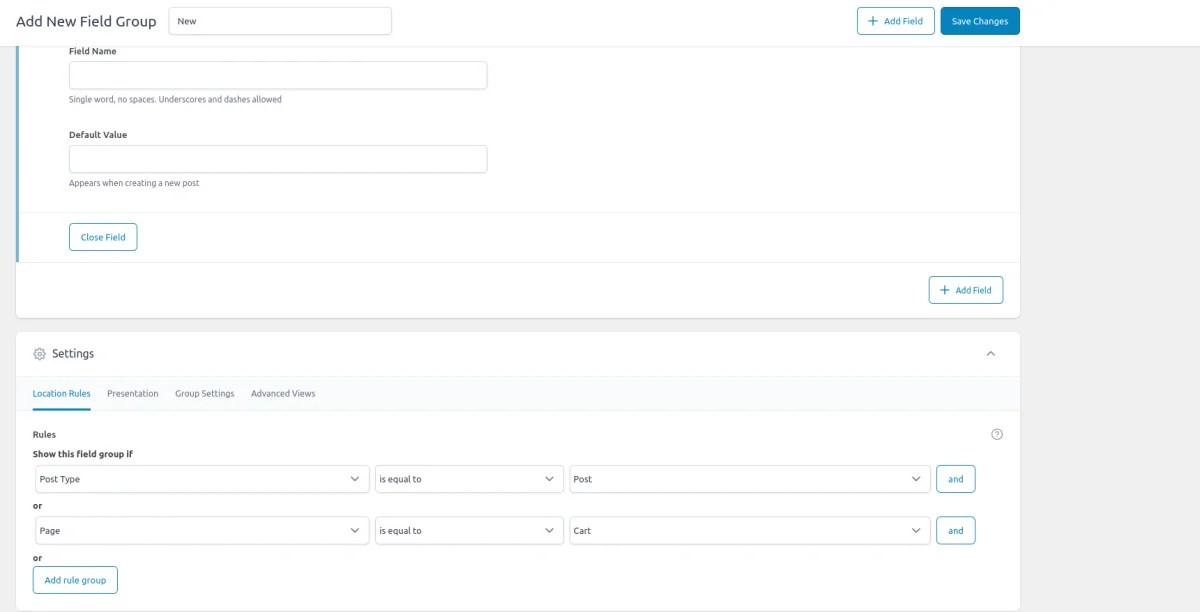Save Changes to the field group
The image size is (1200, 612).
[980, 21]
